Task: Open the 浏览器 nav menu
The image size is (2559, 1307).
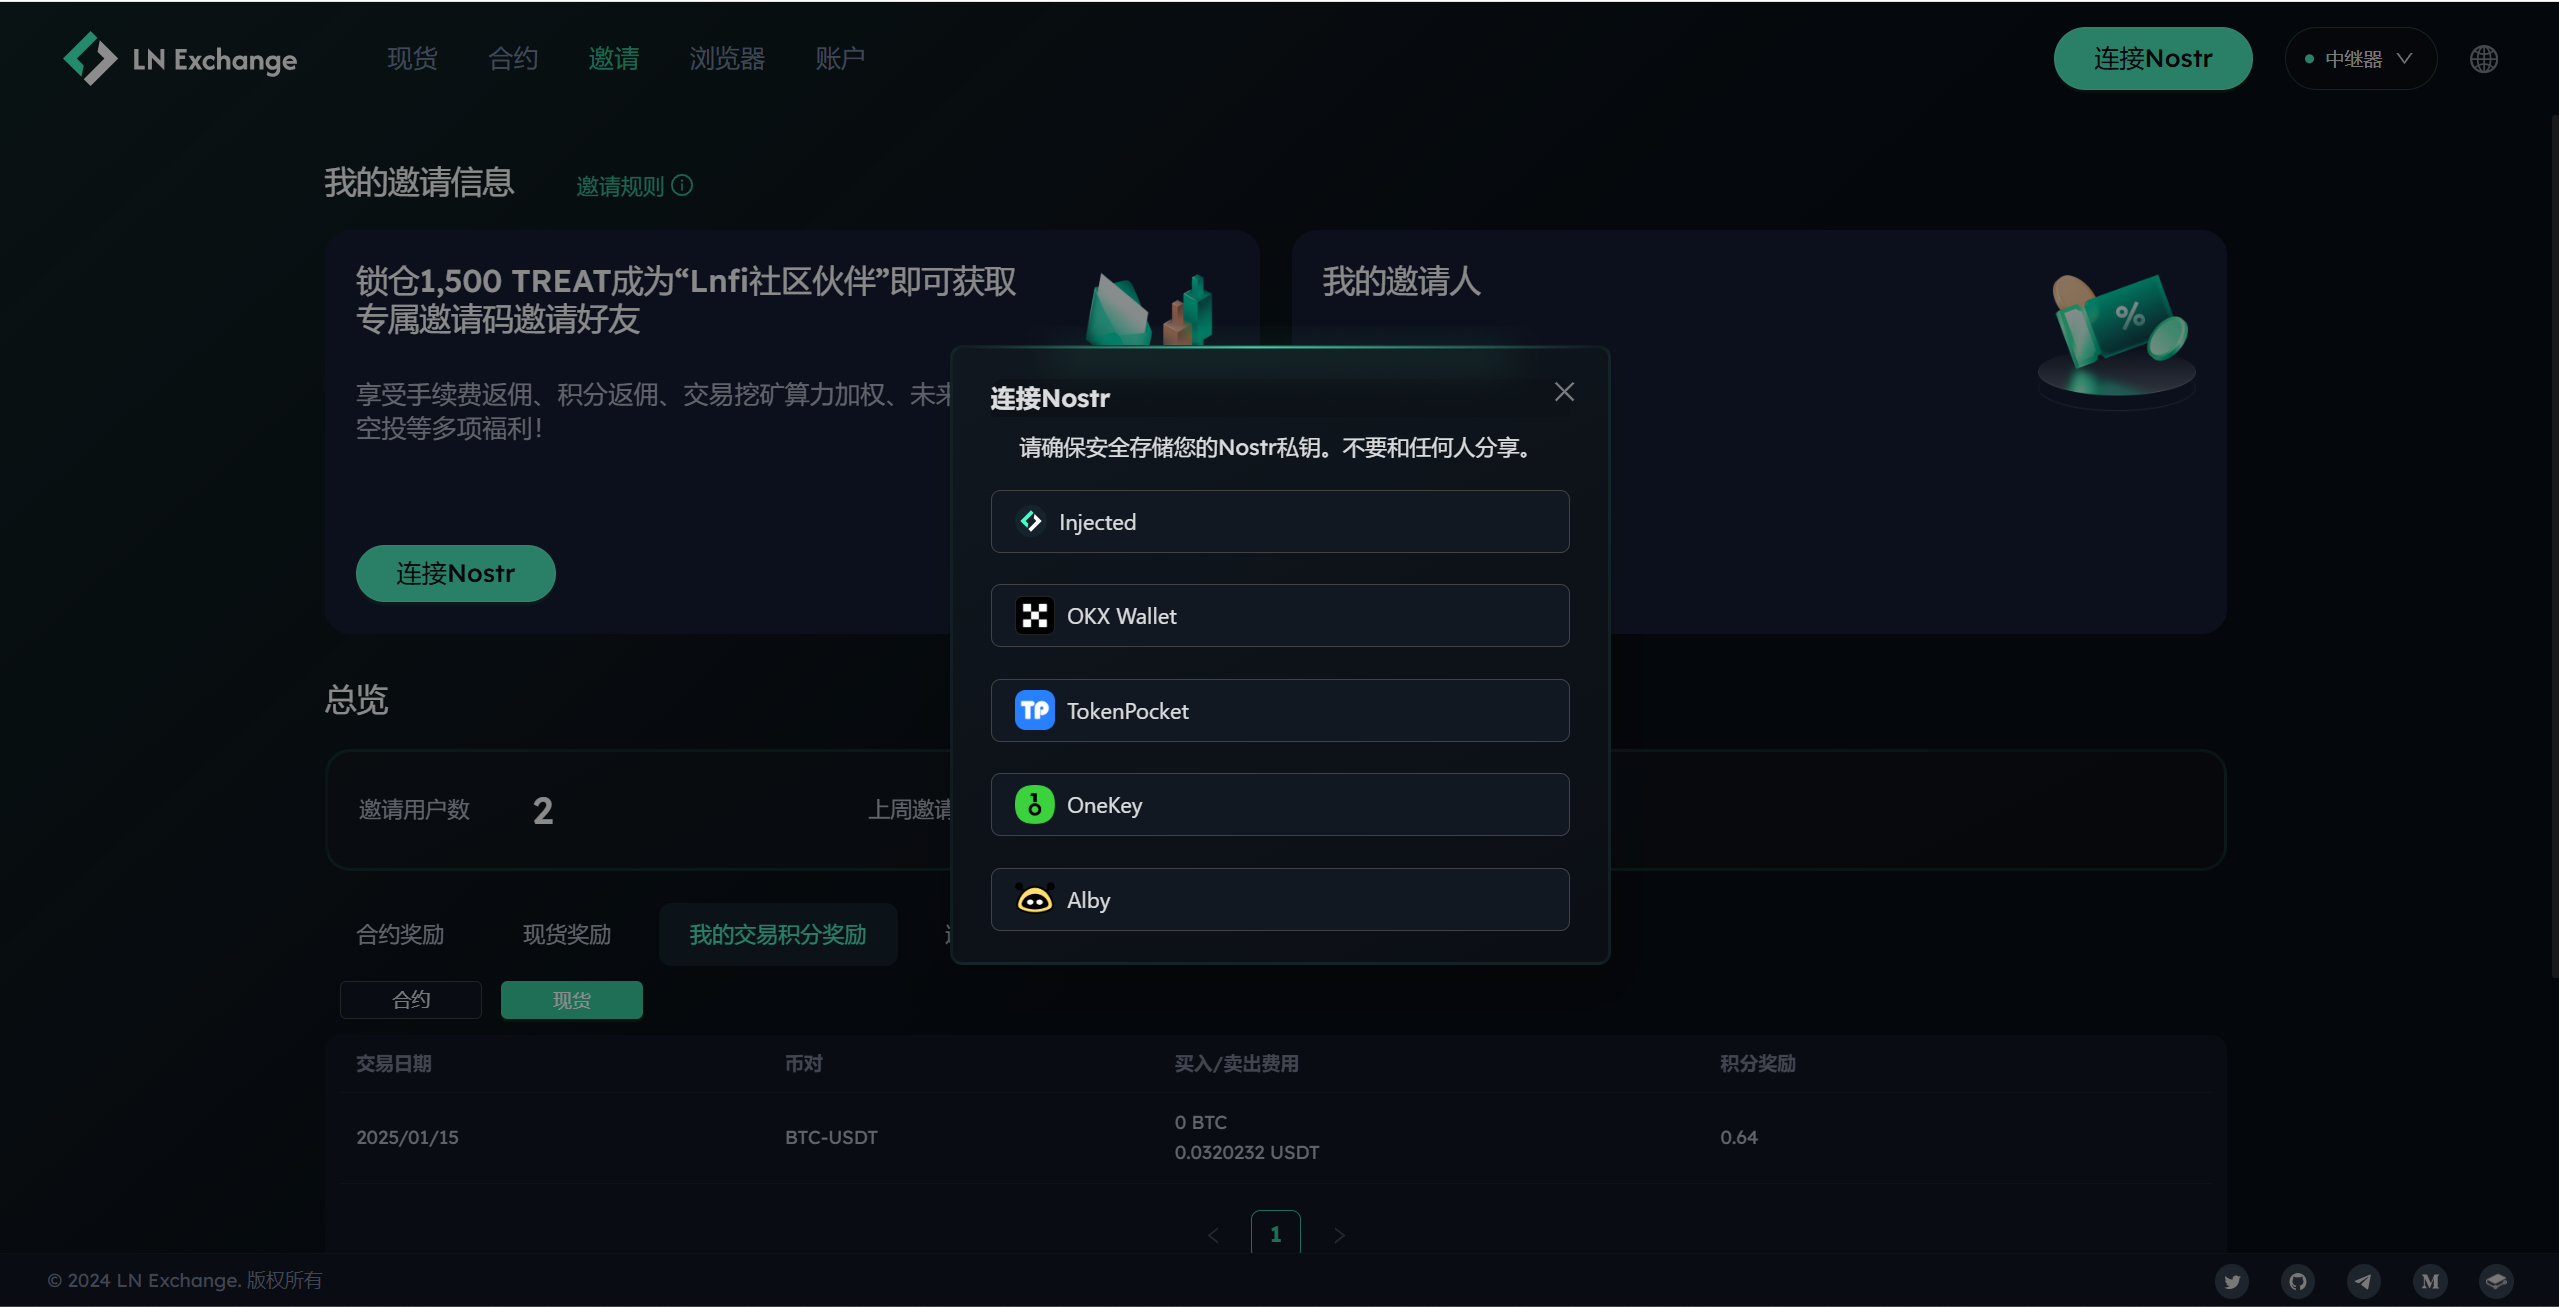Action: pyautogui.click(x=727, y=59)
